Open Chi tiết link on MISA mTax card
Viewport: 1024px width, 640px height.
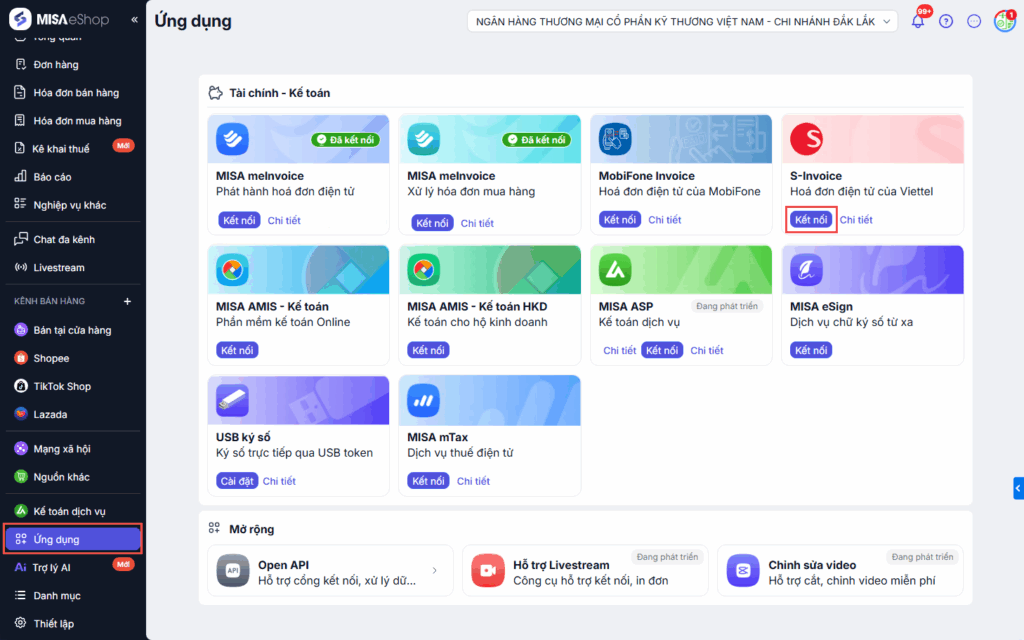point(473,481)
